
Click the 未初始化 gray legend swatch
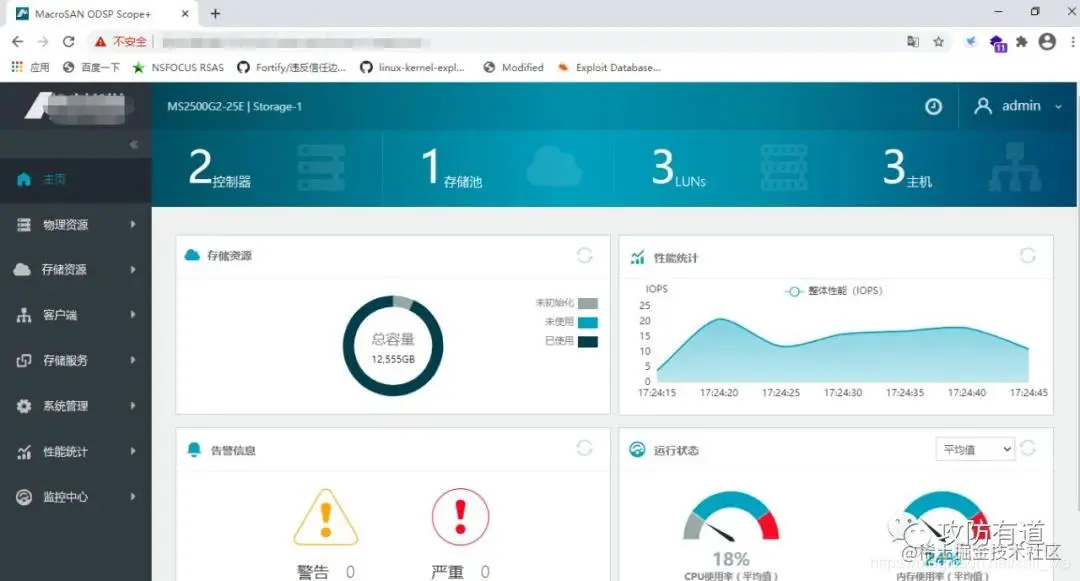588,303
